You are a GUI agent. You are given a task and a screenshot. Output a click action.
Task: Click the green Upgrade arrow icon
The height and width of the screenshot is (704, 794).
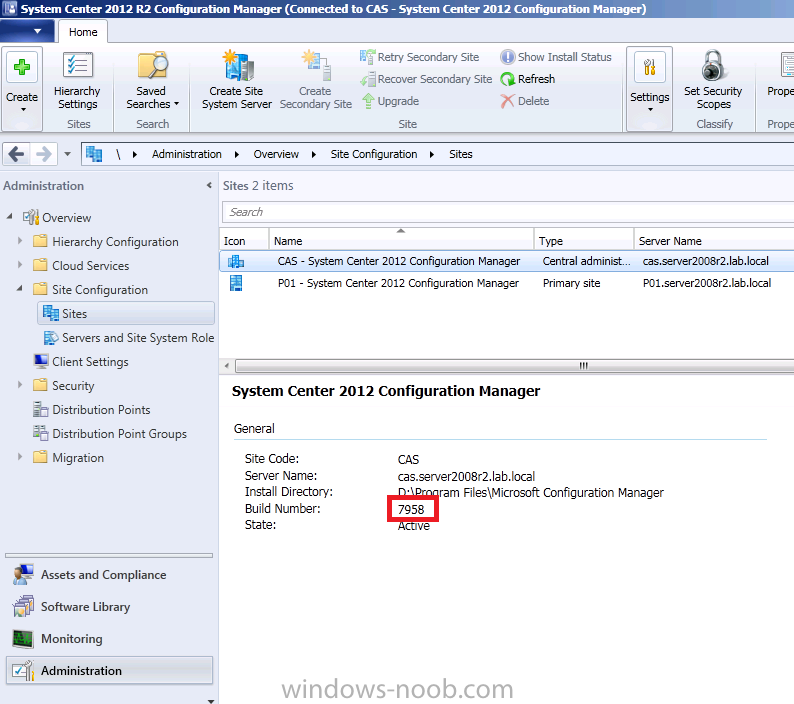pos(368,101)
